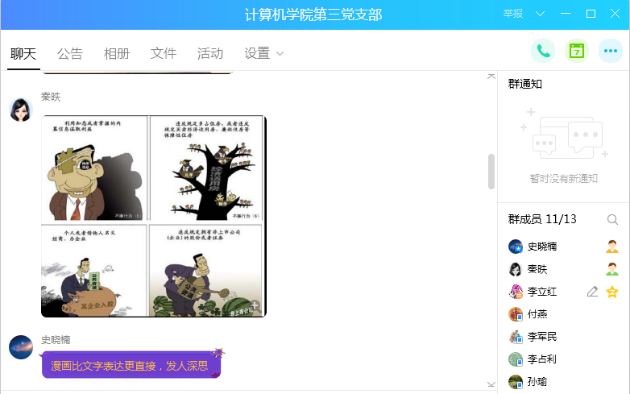The height and width of the screenshot is (394, 630).
Task: Jump to bottom of chat with the arrow
Action: [491, 384]
